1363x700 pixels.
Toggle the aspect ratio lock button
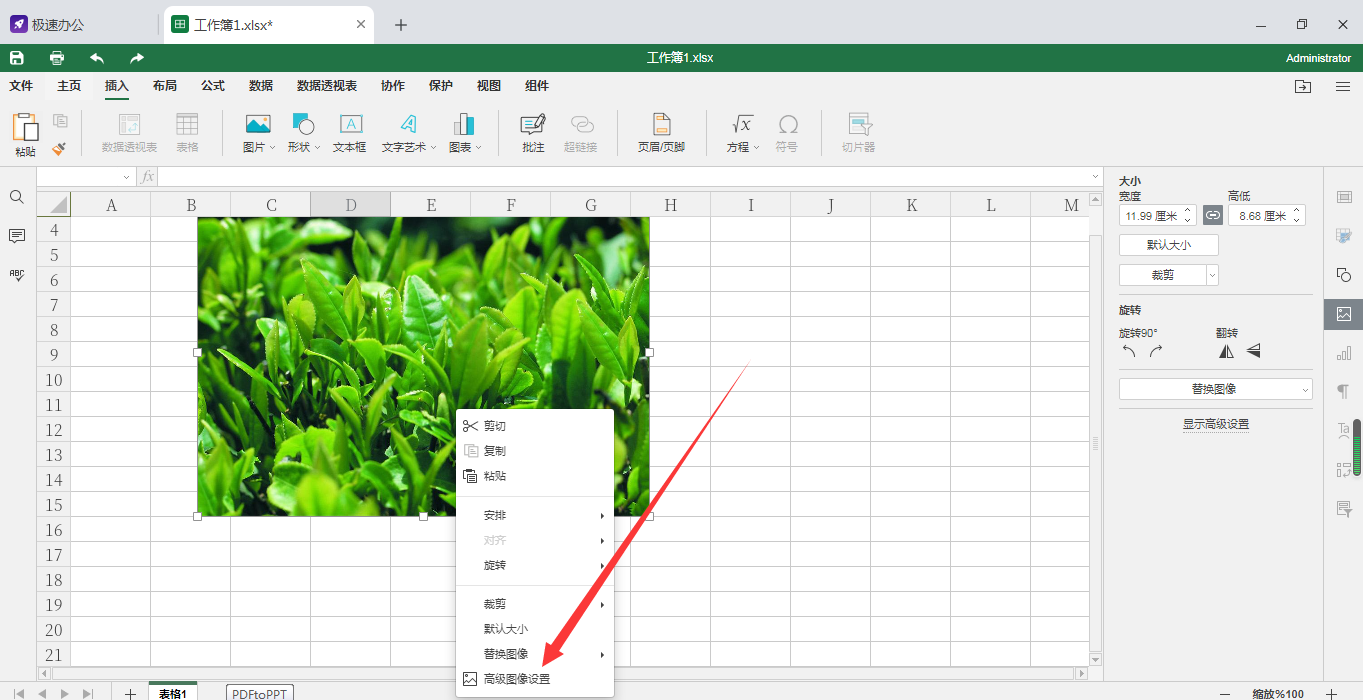[x=1213, y=215]
